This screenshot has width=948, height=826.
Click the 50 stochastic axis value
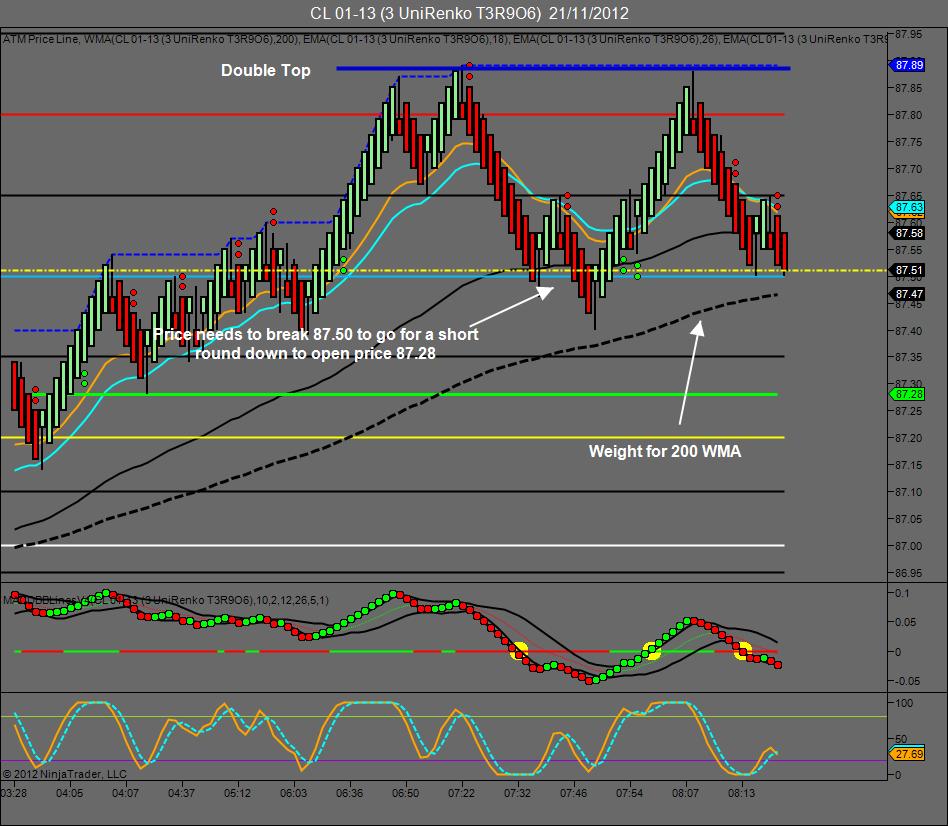click(901, 739)
